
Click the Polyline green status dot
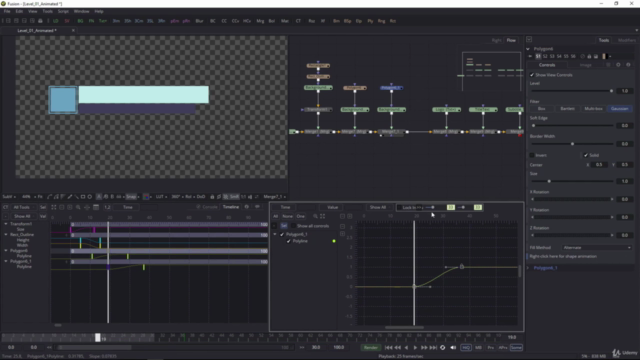click(x=334, y=241)
